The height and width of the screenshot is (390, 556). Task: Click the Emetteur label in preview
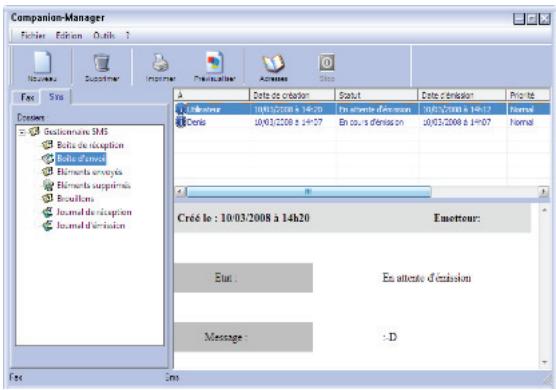click(457, 218)
